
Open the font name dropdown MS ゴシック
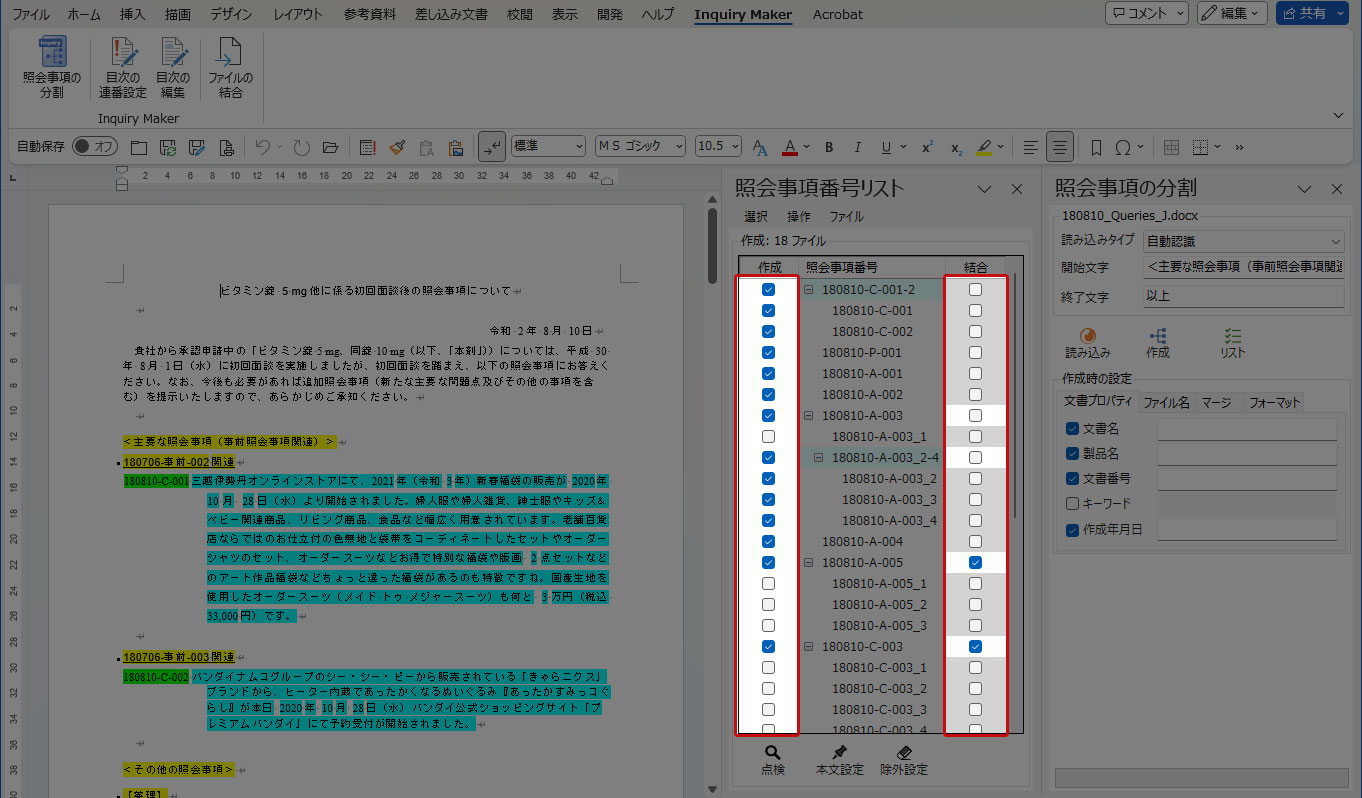(679, 147)
